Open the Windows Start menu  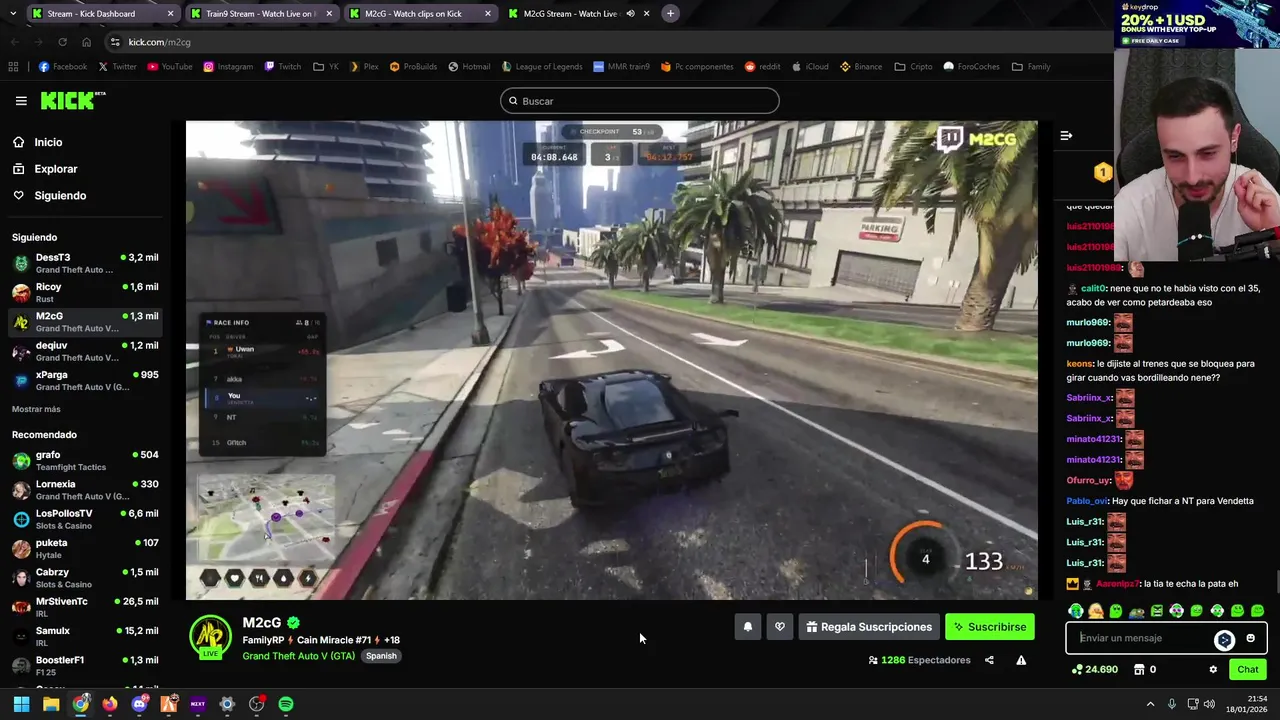21,704
